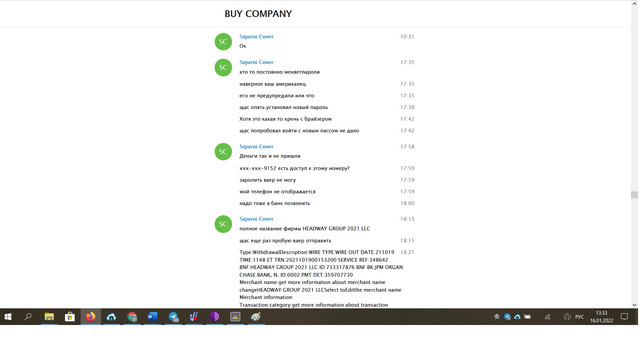Click the SC avatar beside the 17:58 message
640x360 pixels.
pyautogui.click(x=223, y=151)
